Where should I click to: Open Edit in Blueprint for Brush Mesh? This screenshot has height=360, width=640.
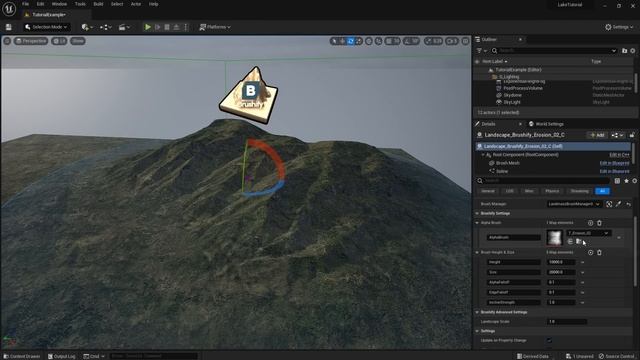click(614, 163)
